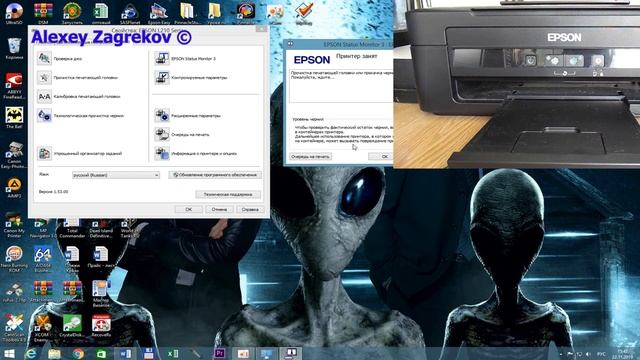The width and height of the screenshot is (640, 360).
Task: Open Internet Explorer from the taskbar
Action: point(31,353)
